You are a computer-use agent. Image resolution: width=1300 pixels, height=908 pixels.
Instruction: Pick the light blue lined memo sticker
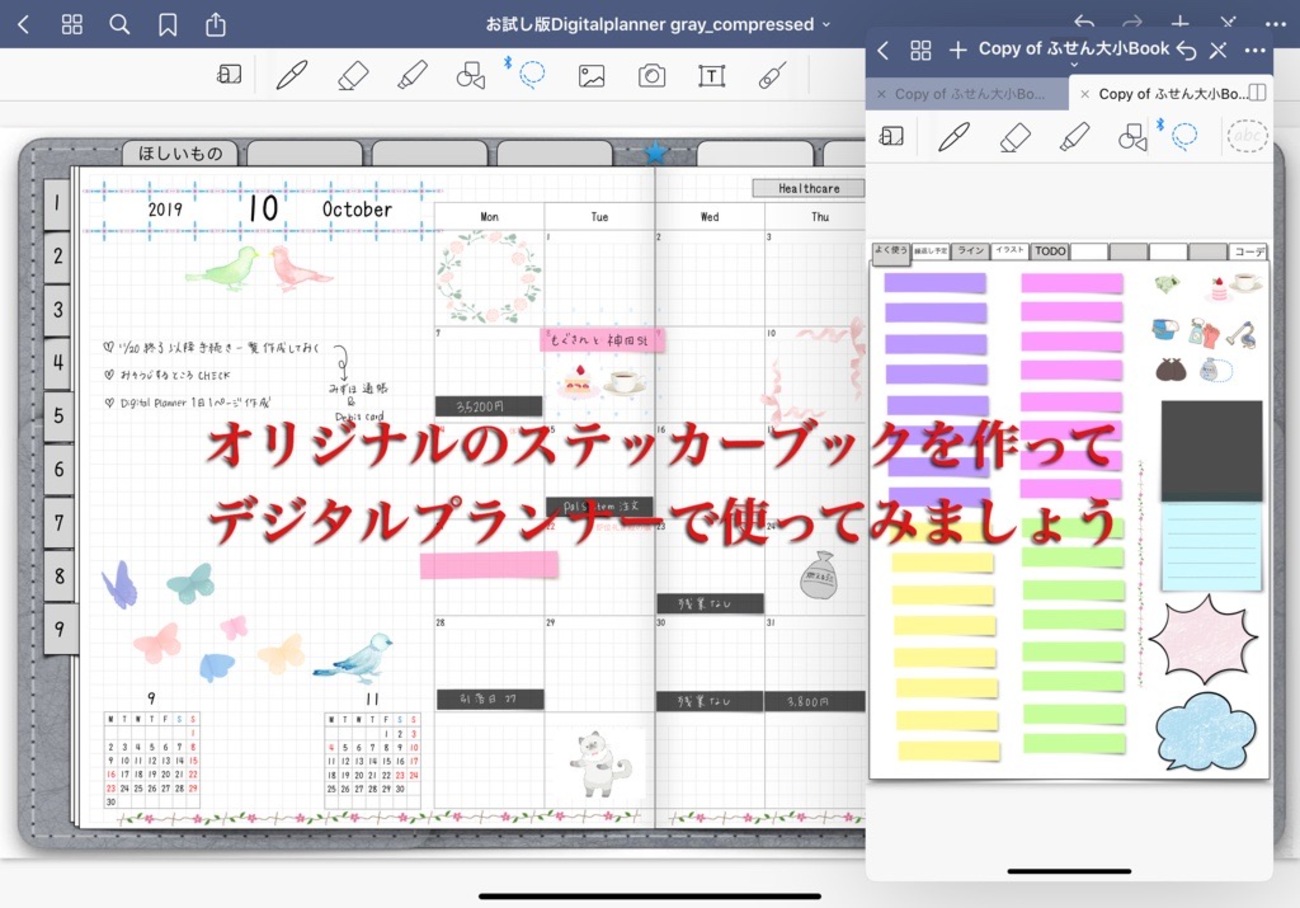[1211, 547]
